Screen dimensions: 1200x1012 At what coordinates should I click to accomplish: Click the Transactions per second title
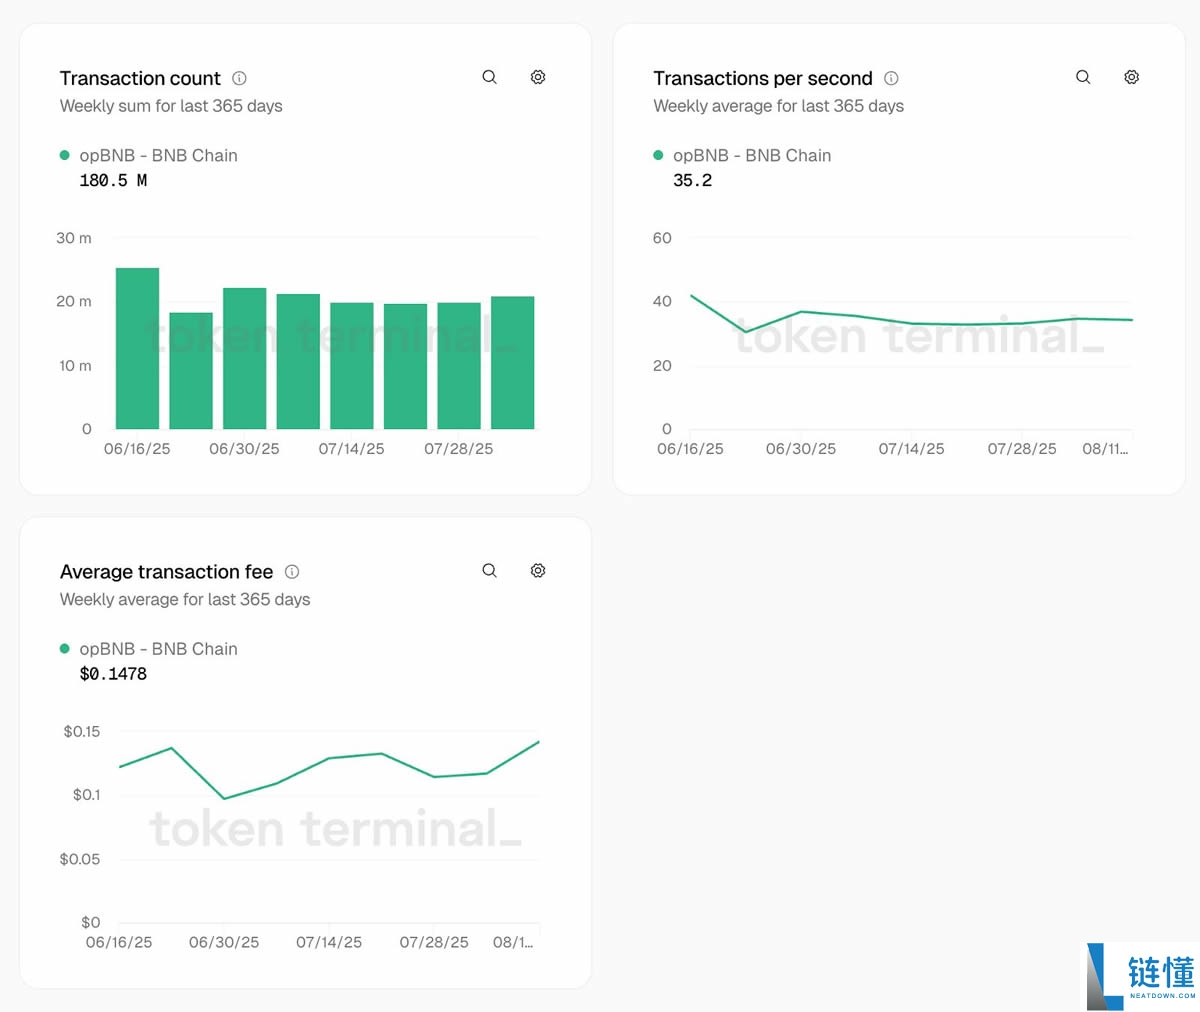click(x=763, y=78)
